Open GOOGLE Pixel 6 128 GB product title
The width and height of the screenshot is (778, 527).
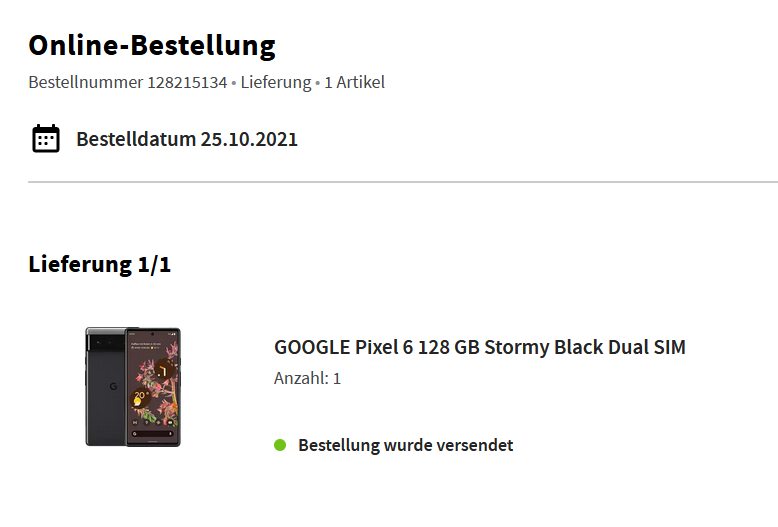[480, 347]
